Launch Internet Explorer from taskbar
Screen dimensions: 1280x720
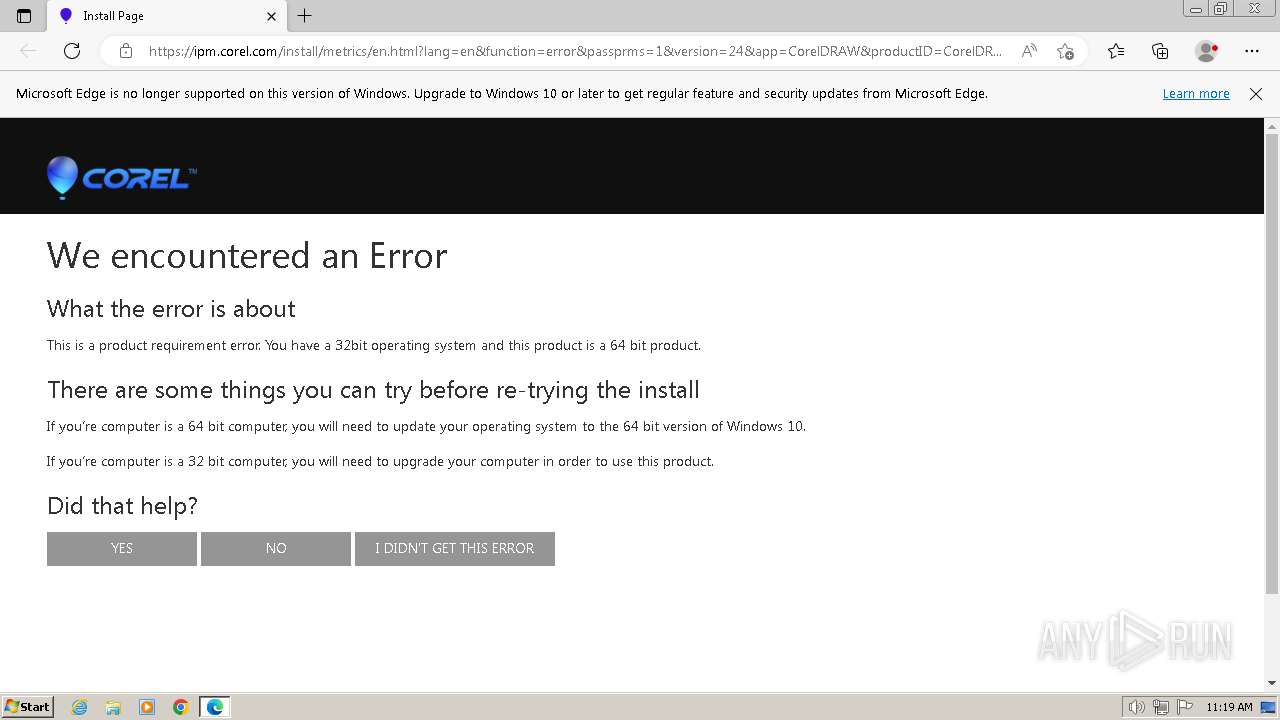tap(80, 707)
